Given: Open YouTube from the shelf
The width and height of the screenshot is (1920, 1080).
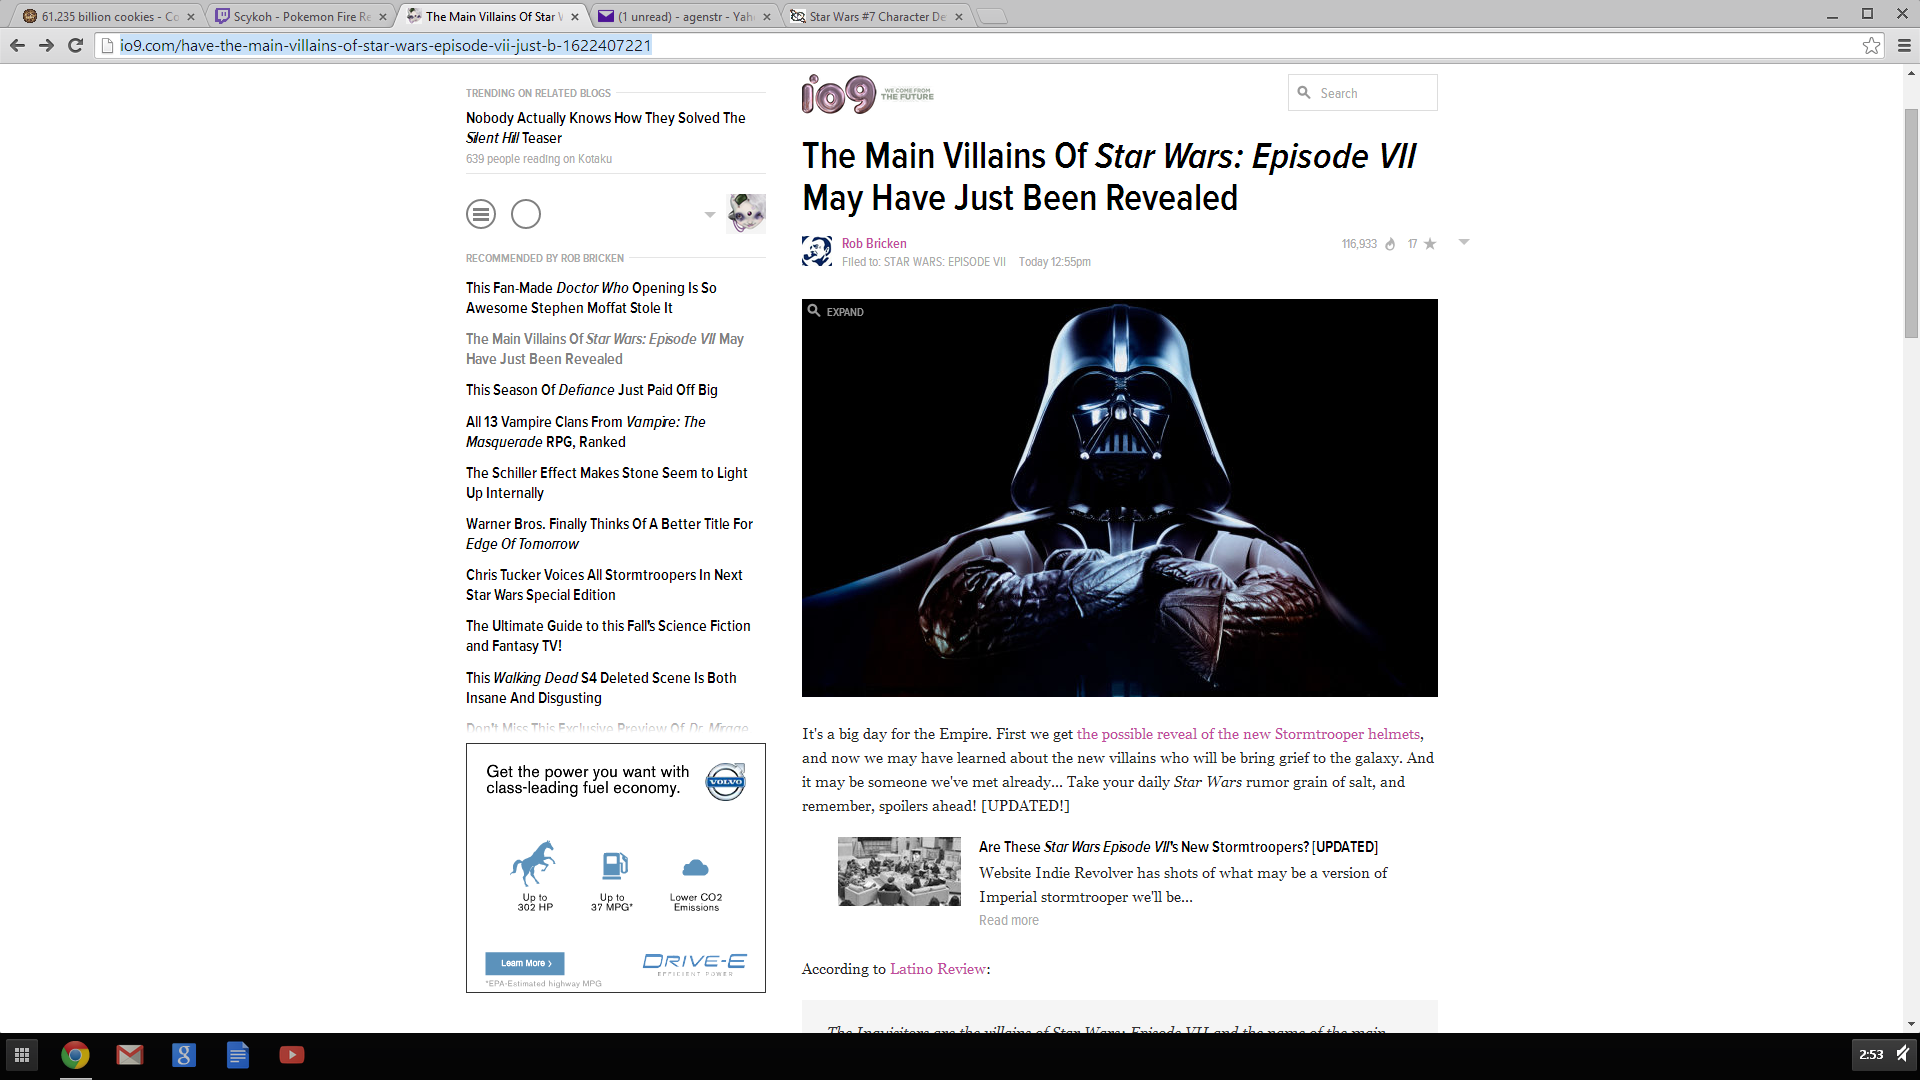Looking at the screenshot, I should pos(291,1055).
